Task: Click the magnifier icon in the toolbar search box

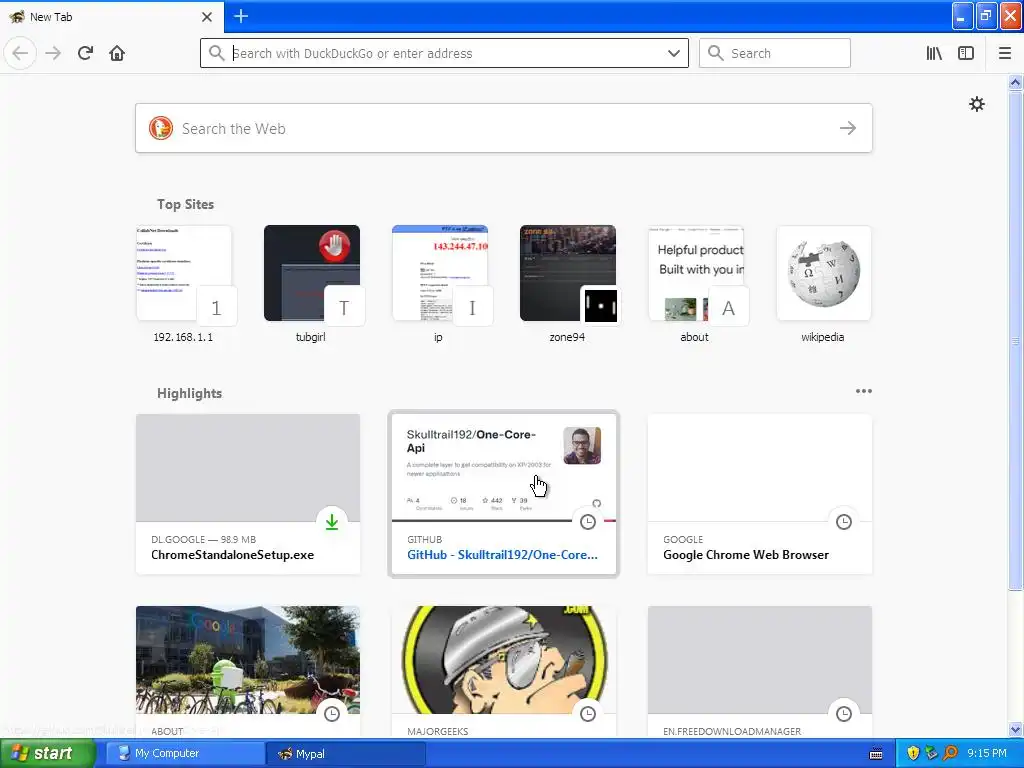Action: pyautogui.click(x=716, y=53)
